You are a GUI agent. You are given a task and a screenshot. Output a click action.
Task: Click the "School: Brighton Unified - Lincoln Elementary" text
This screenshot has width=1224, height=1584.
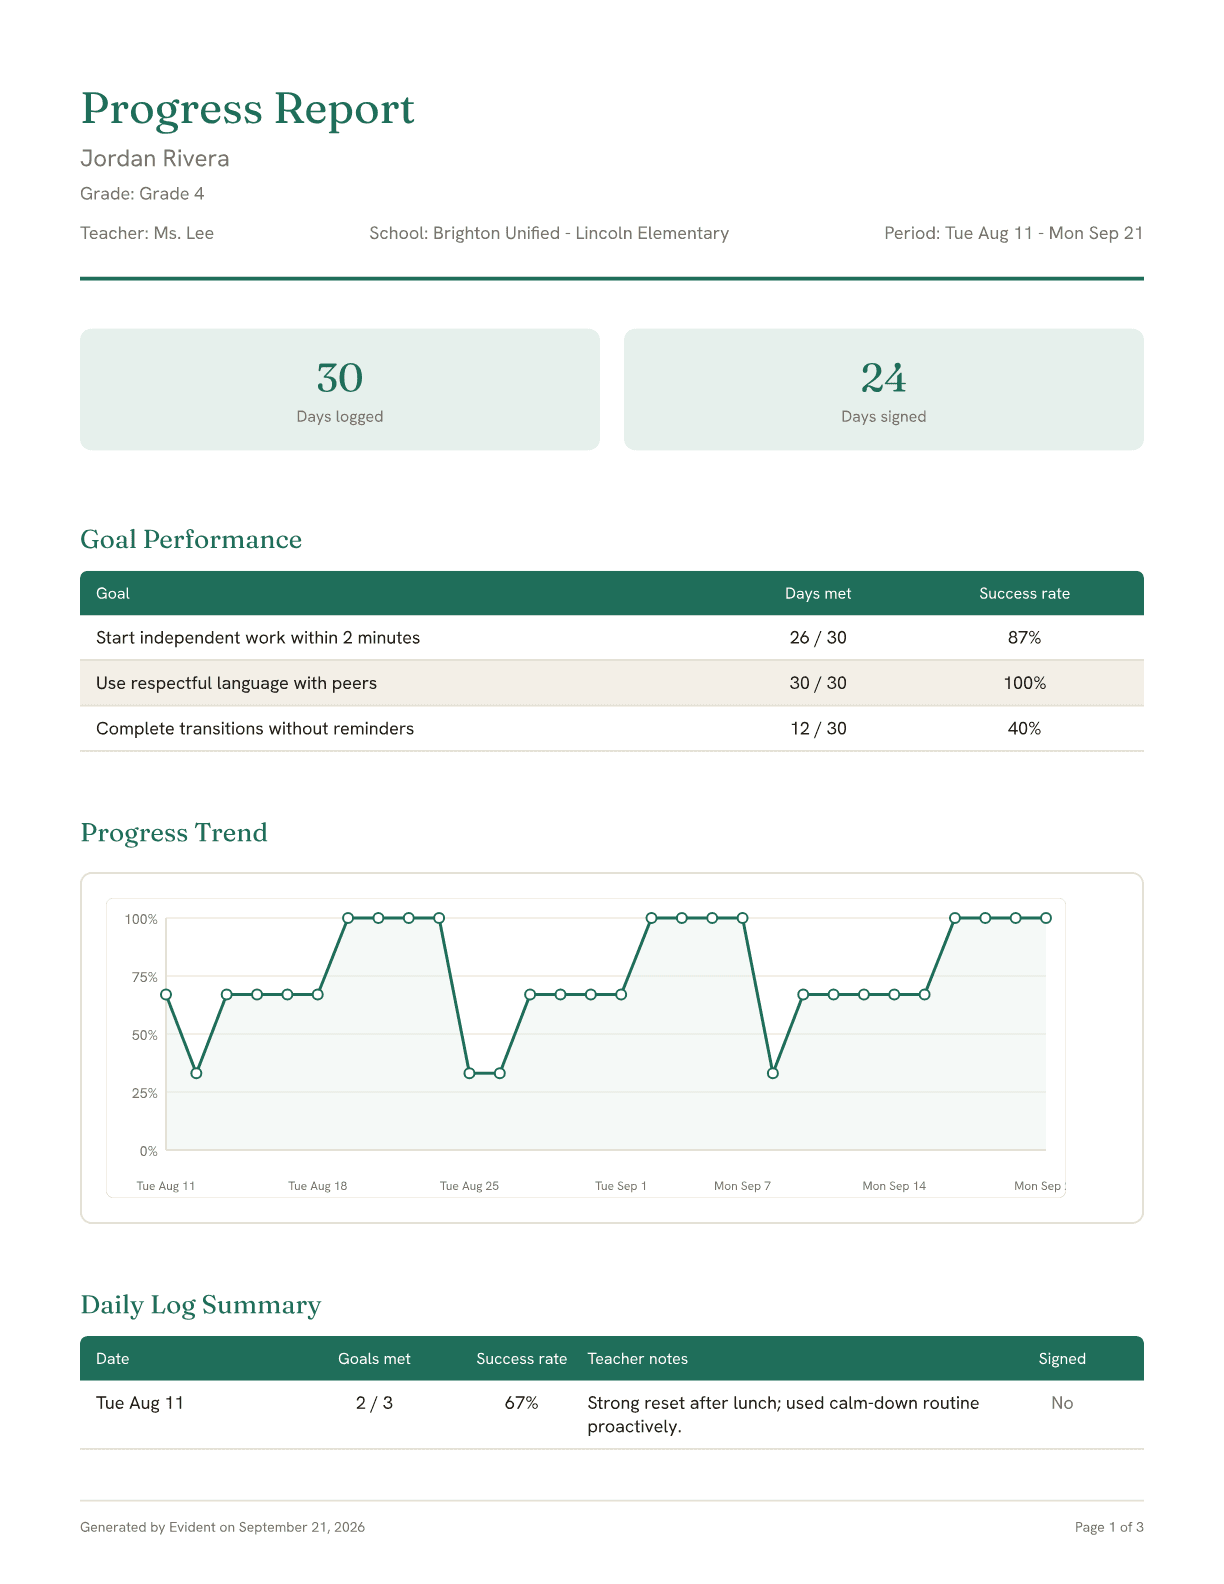[x=549, y=233]
